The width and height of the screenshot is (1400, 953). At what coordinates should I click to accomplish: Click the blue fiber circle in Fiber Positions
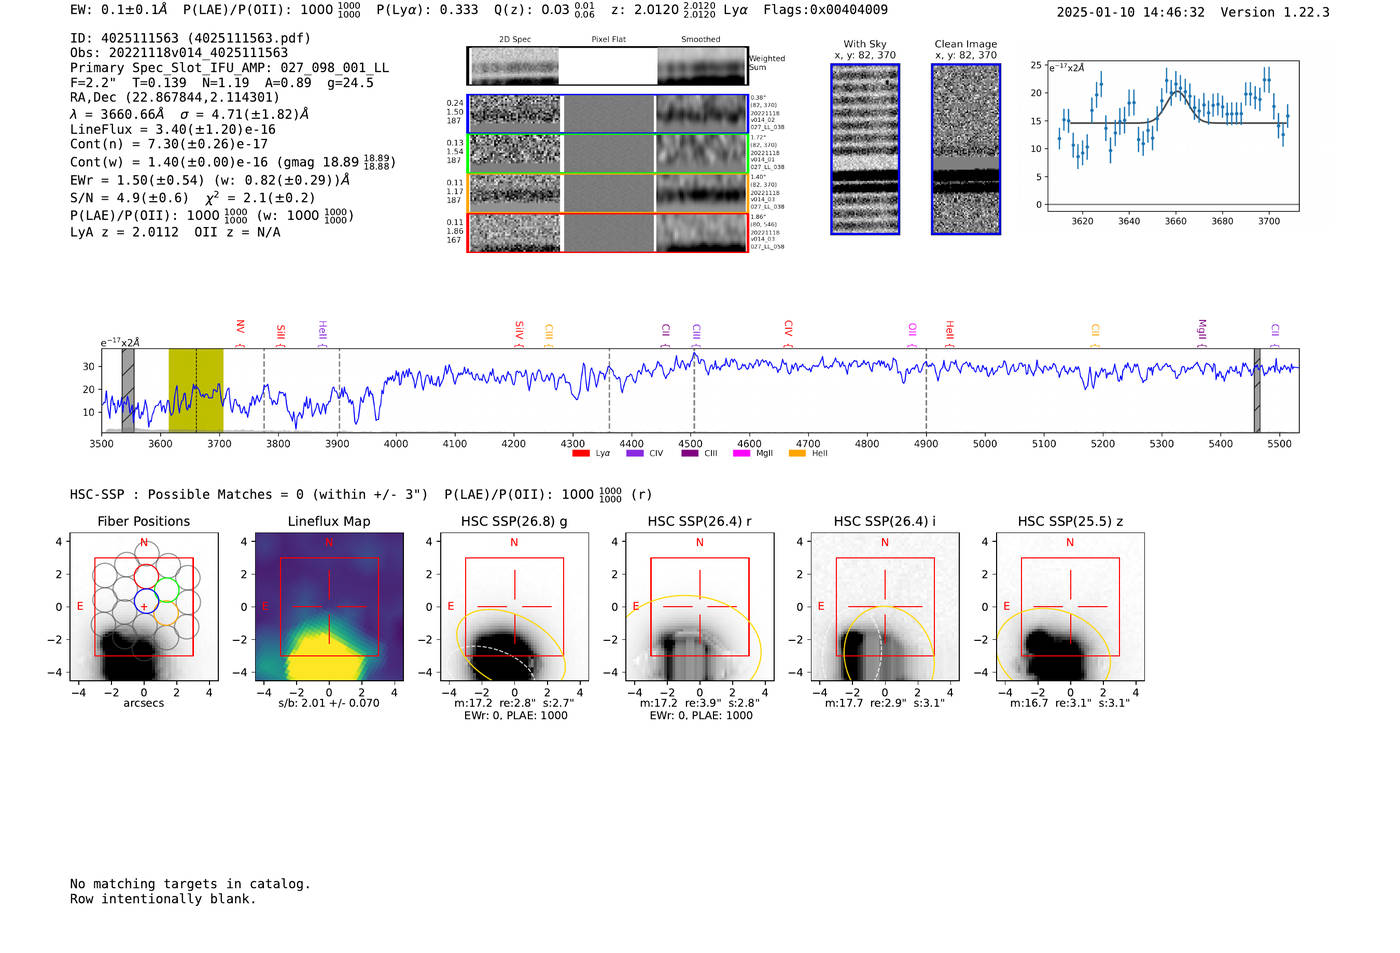146,602
